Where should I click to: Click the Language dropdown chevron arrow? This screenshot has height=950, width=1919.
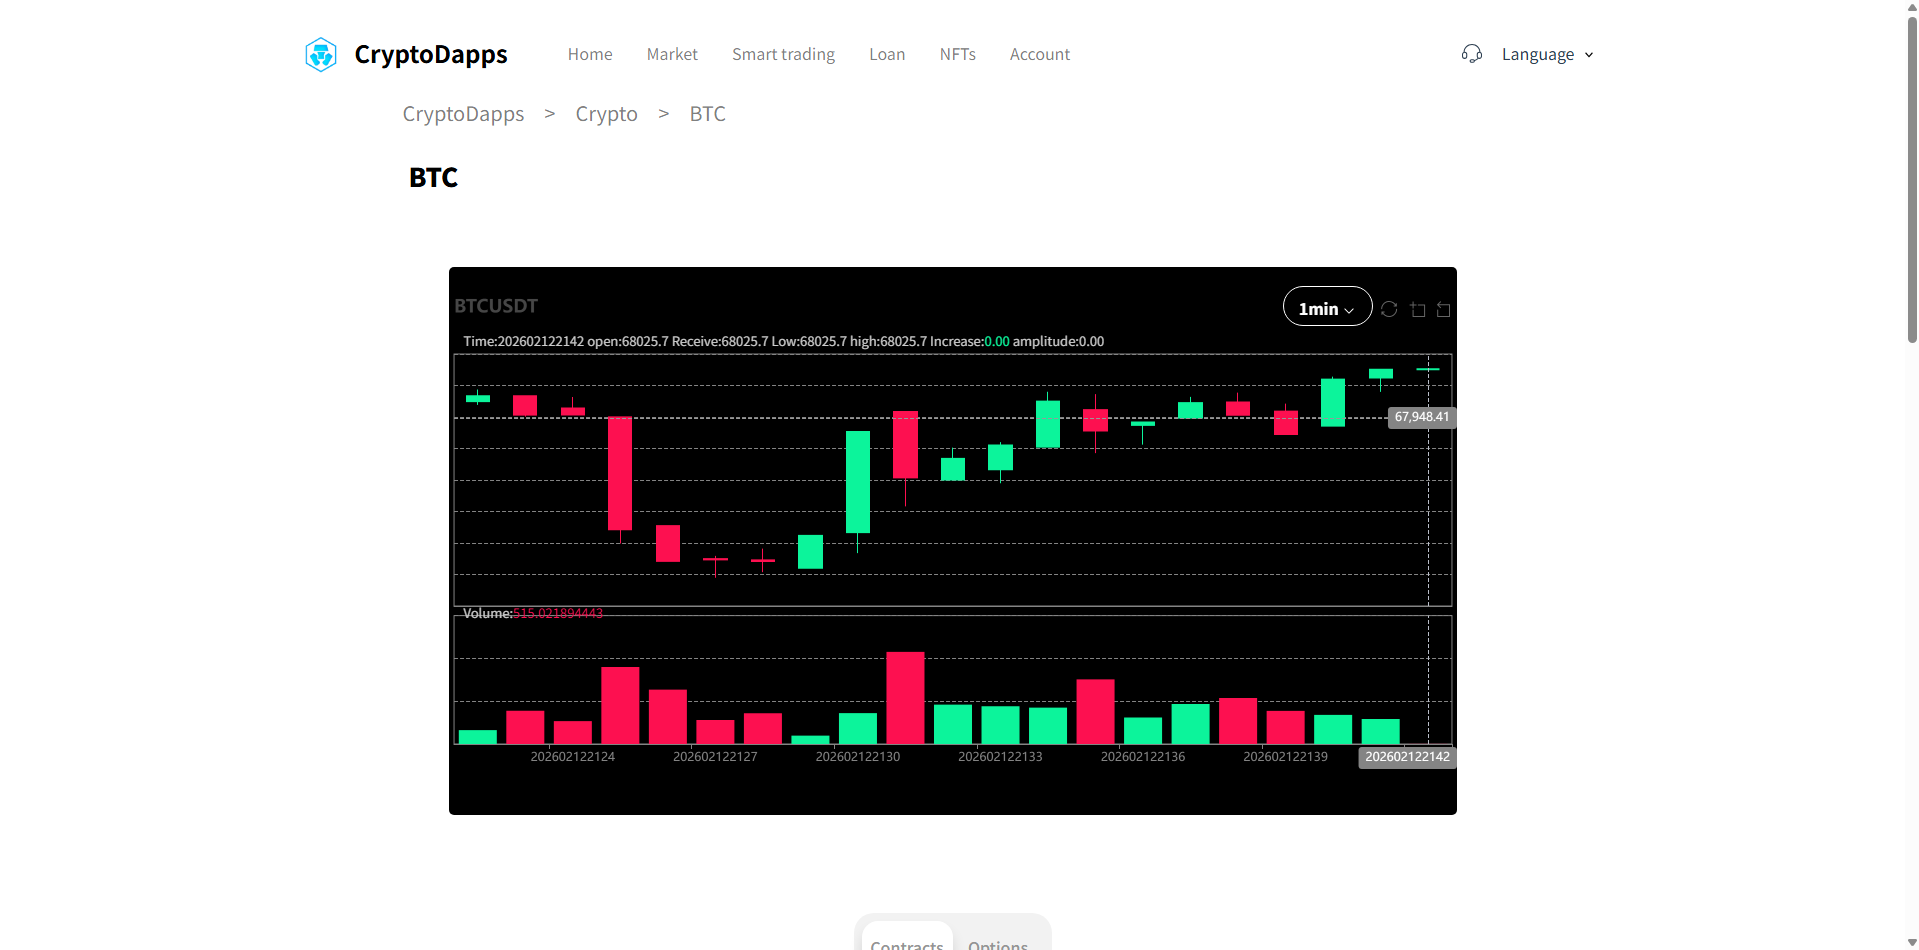click(x=1589, y=55)
